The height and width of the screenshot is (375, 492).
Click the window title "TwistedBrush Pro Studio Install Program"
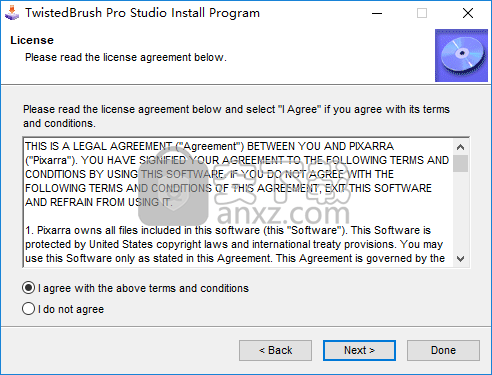click(142, 13)
